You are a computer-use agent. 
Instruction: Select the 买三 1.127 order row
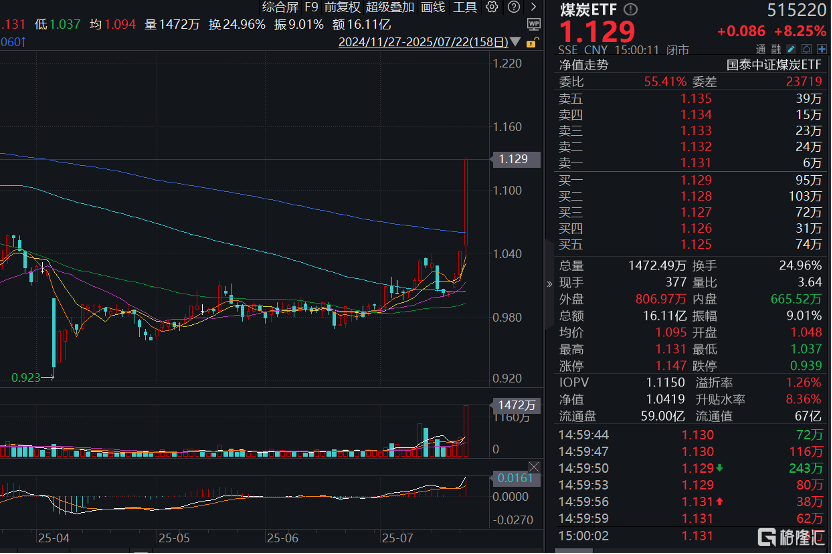tap(690, 212)
